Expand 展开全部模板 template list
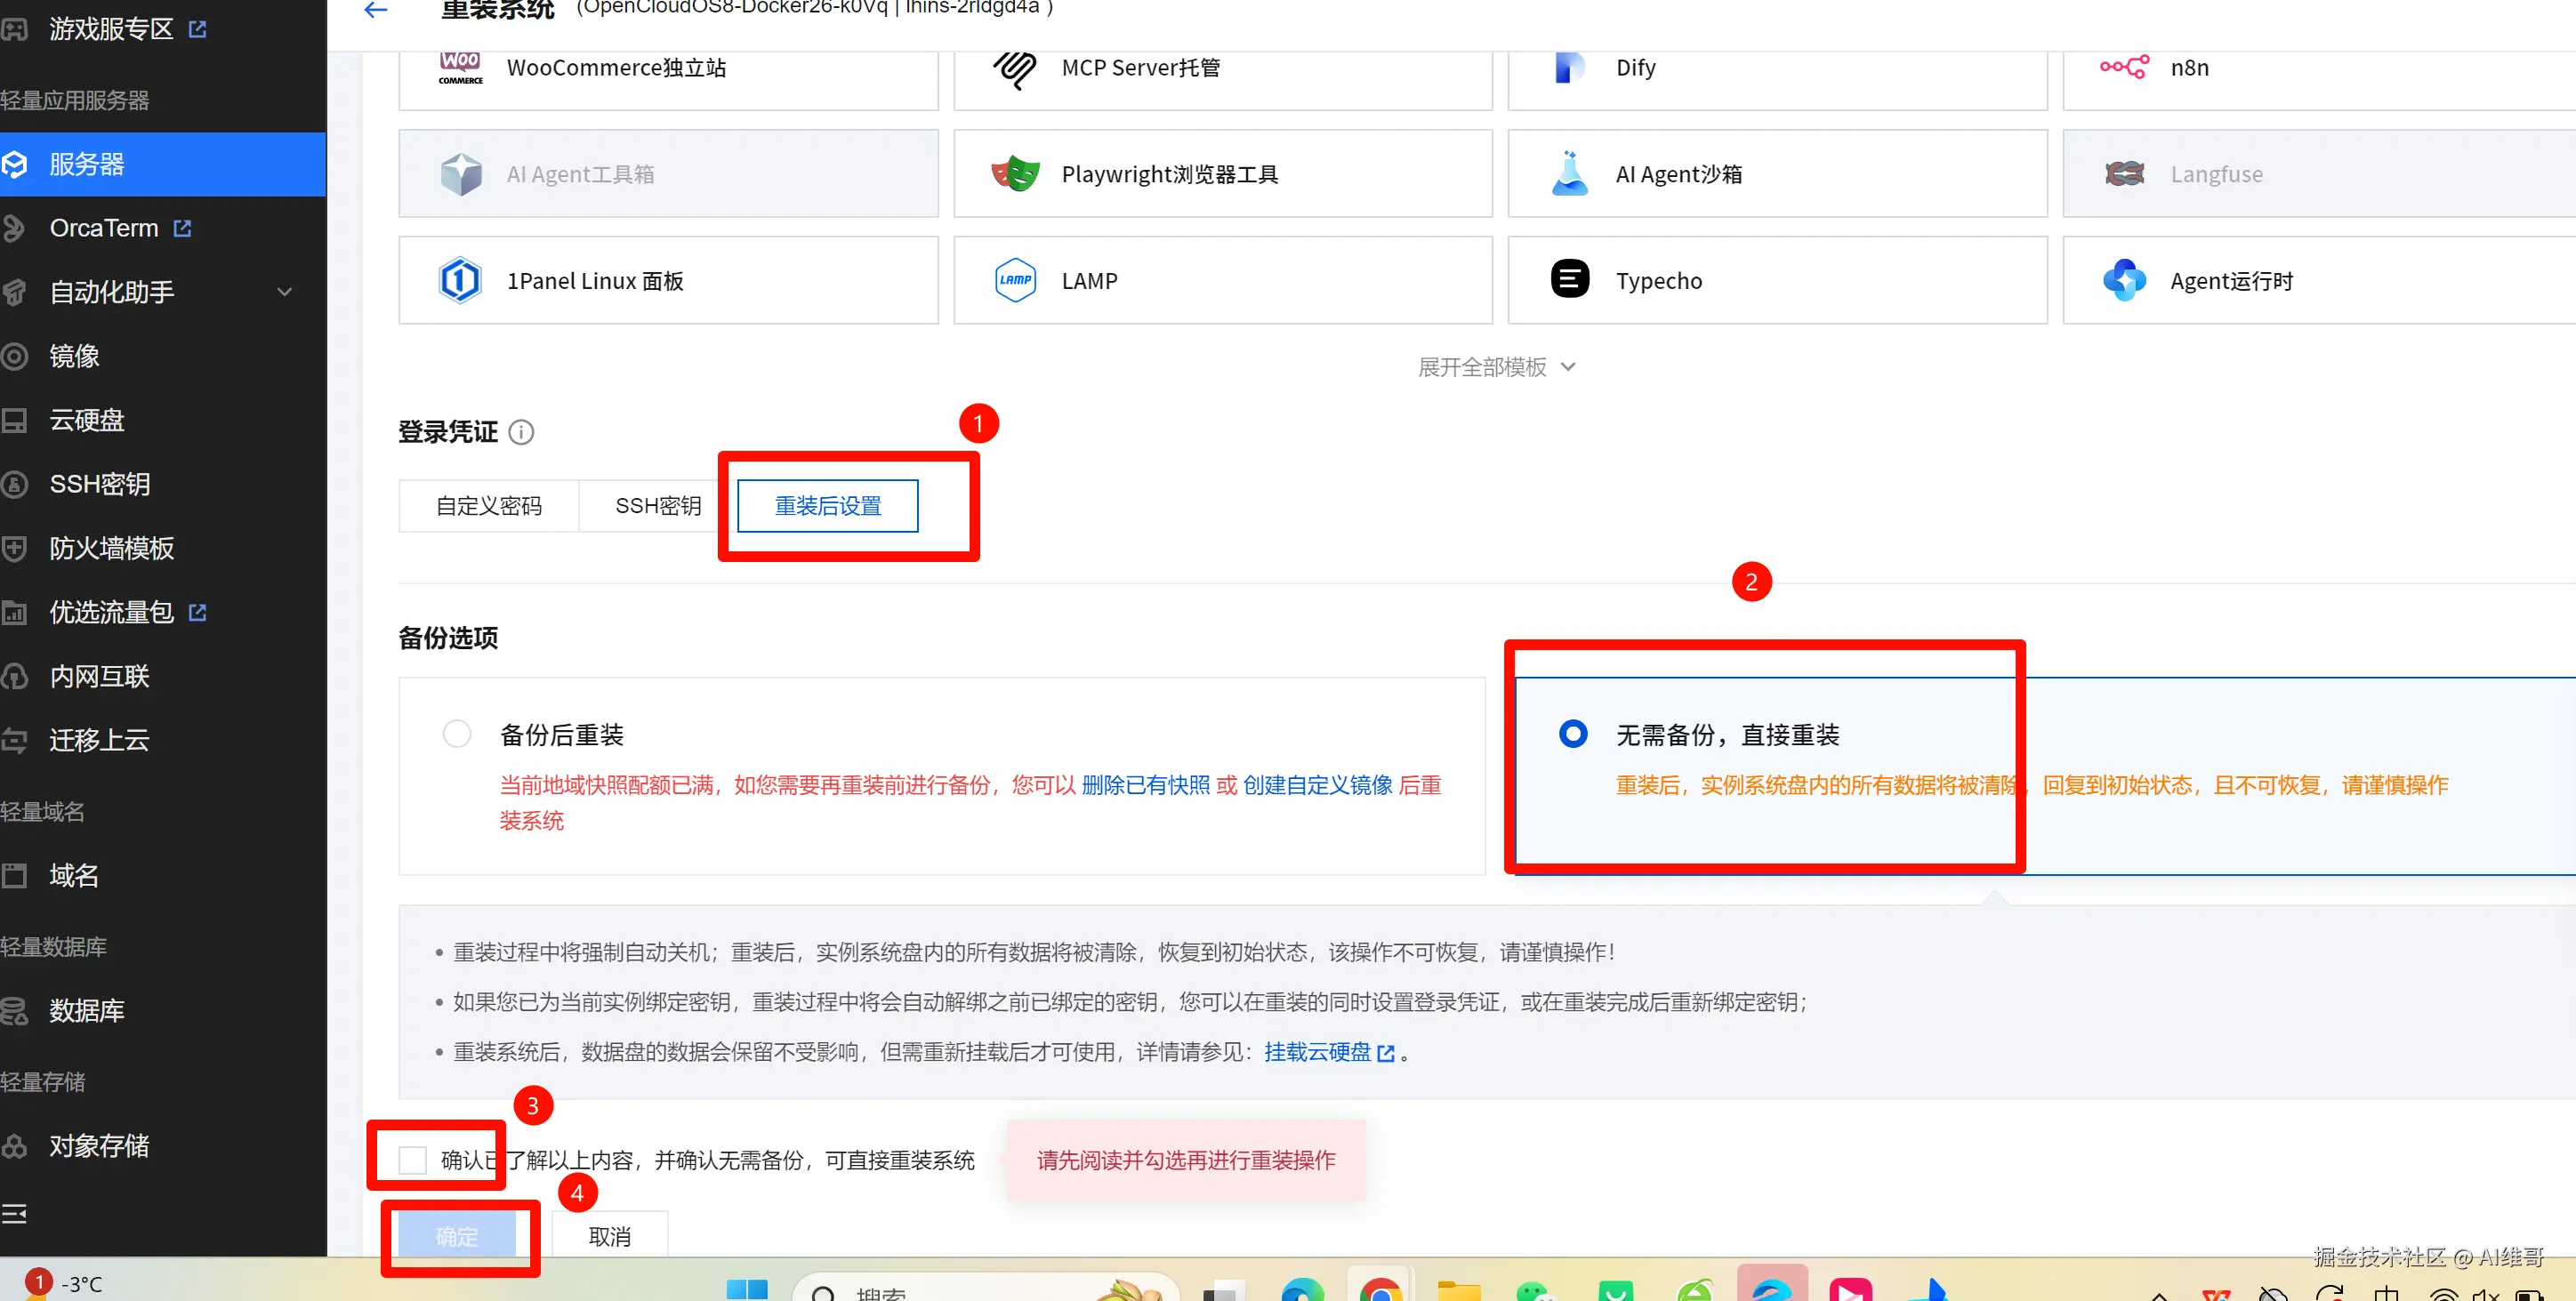Viewport: 2576px width, 1301px height. [x=1496, y=367]
